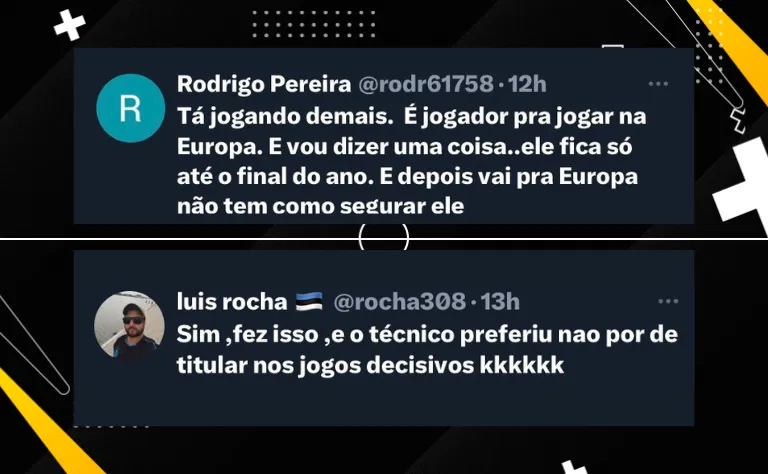Screen dimensions: 768x474
Task: Click the luis rocha display name
Action: click(x=232, y=302)
